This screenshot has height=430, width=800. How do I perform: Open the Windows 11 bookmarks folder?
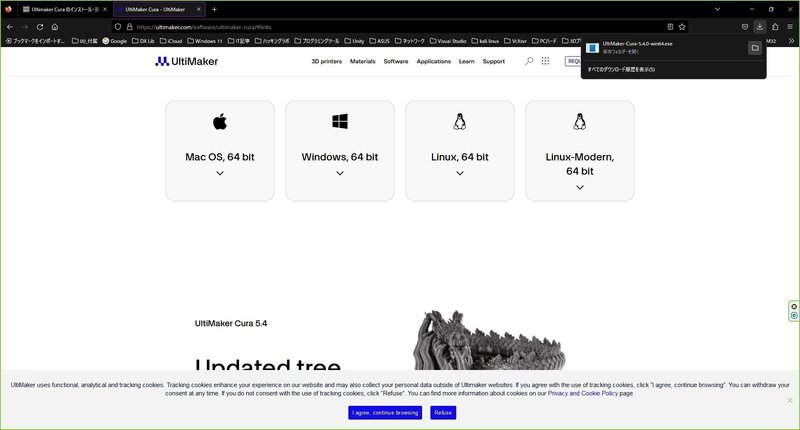[205, 41]
